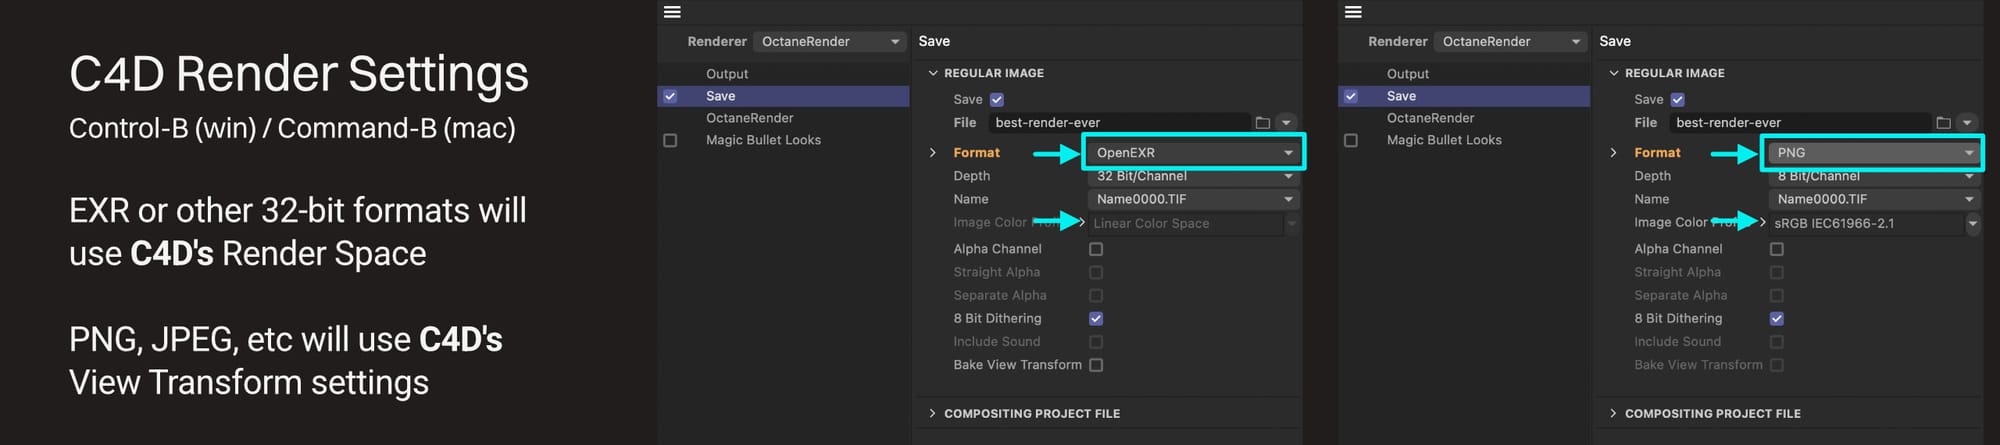
Task: Open OctaneRender renderer dropdown in left panel
Action: pos(829,41)
